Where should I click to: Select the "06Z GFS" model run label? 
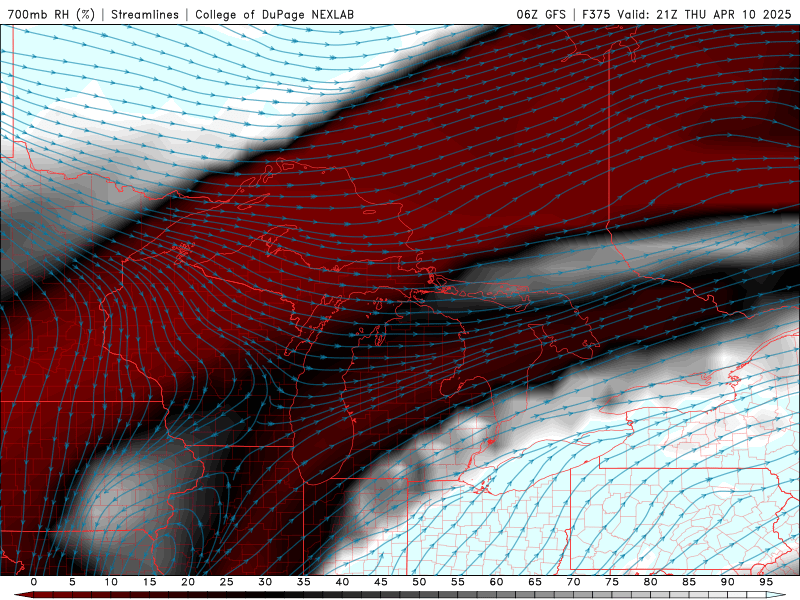tap(541, 14)
